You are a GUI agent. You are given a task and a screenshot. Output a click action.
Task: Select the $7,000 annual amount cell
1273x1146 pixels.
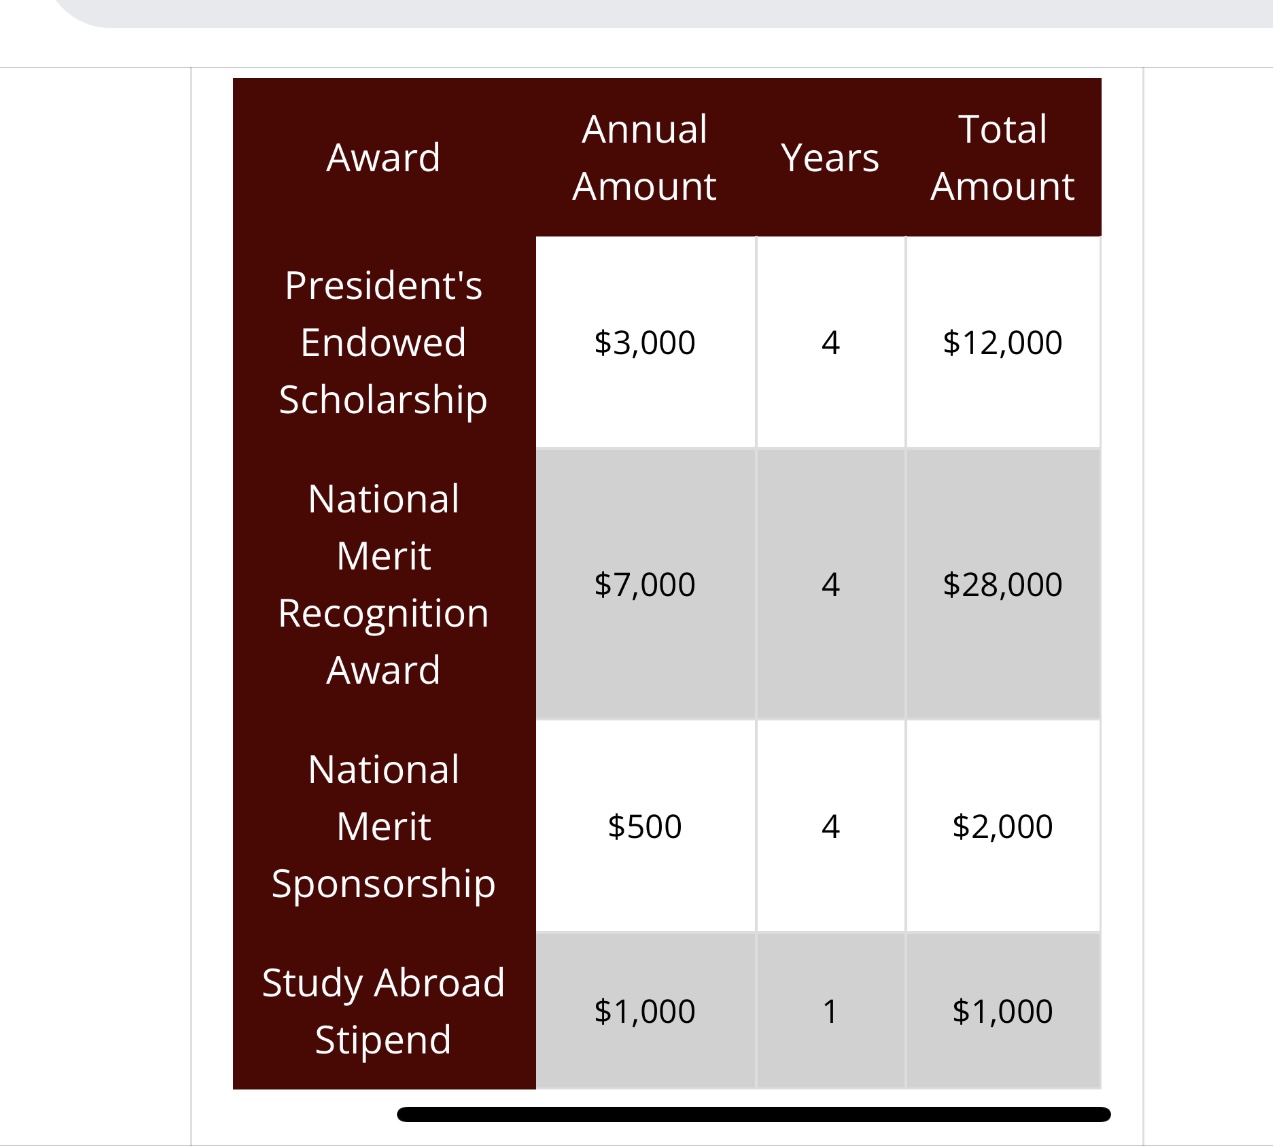tap(645, 584)
